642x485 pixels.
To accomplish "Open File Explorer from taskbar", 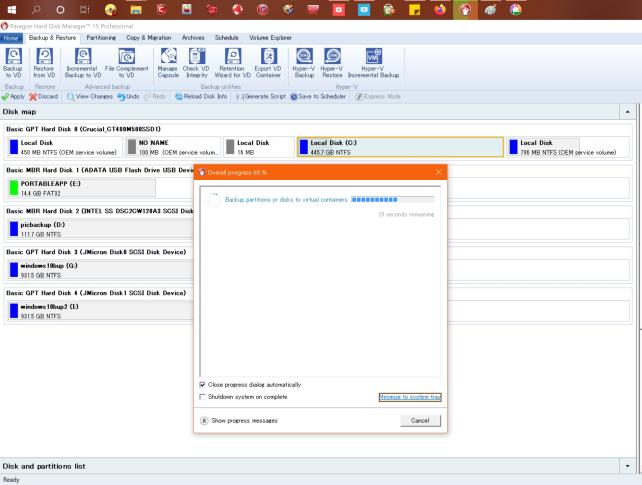I will coord(136,9).
